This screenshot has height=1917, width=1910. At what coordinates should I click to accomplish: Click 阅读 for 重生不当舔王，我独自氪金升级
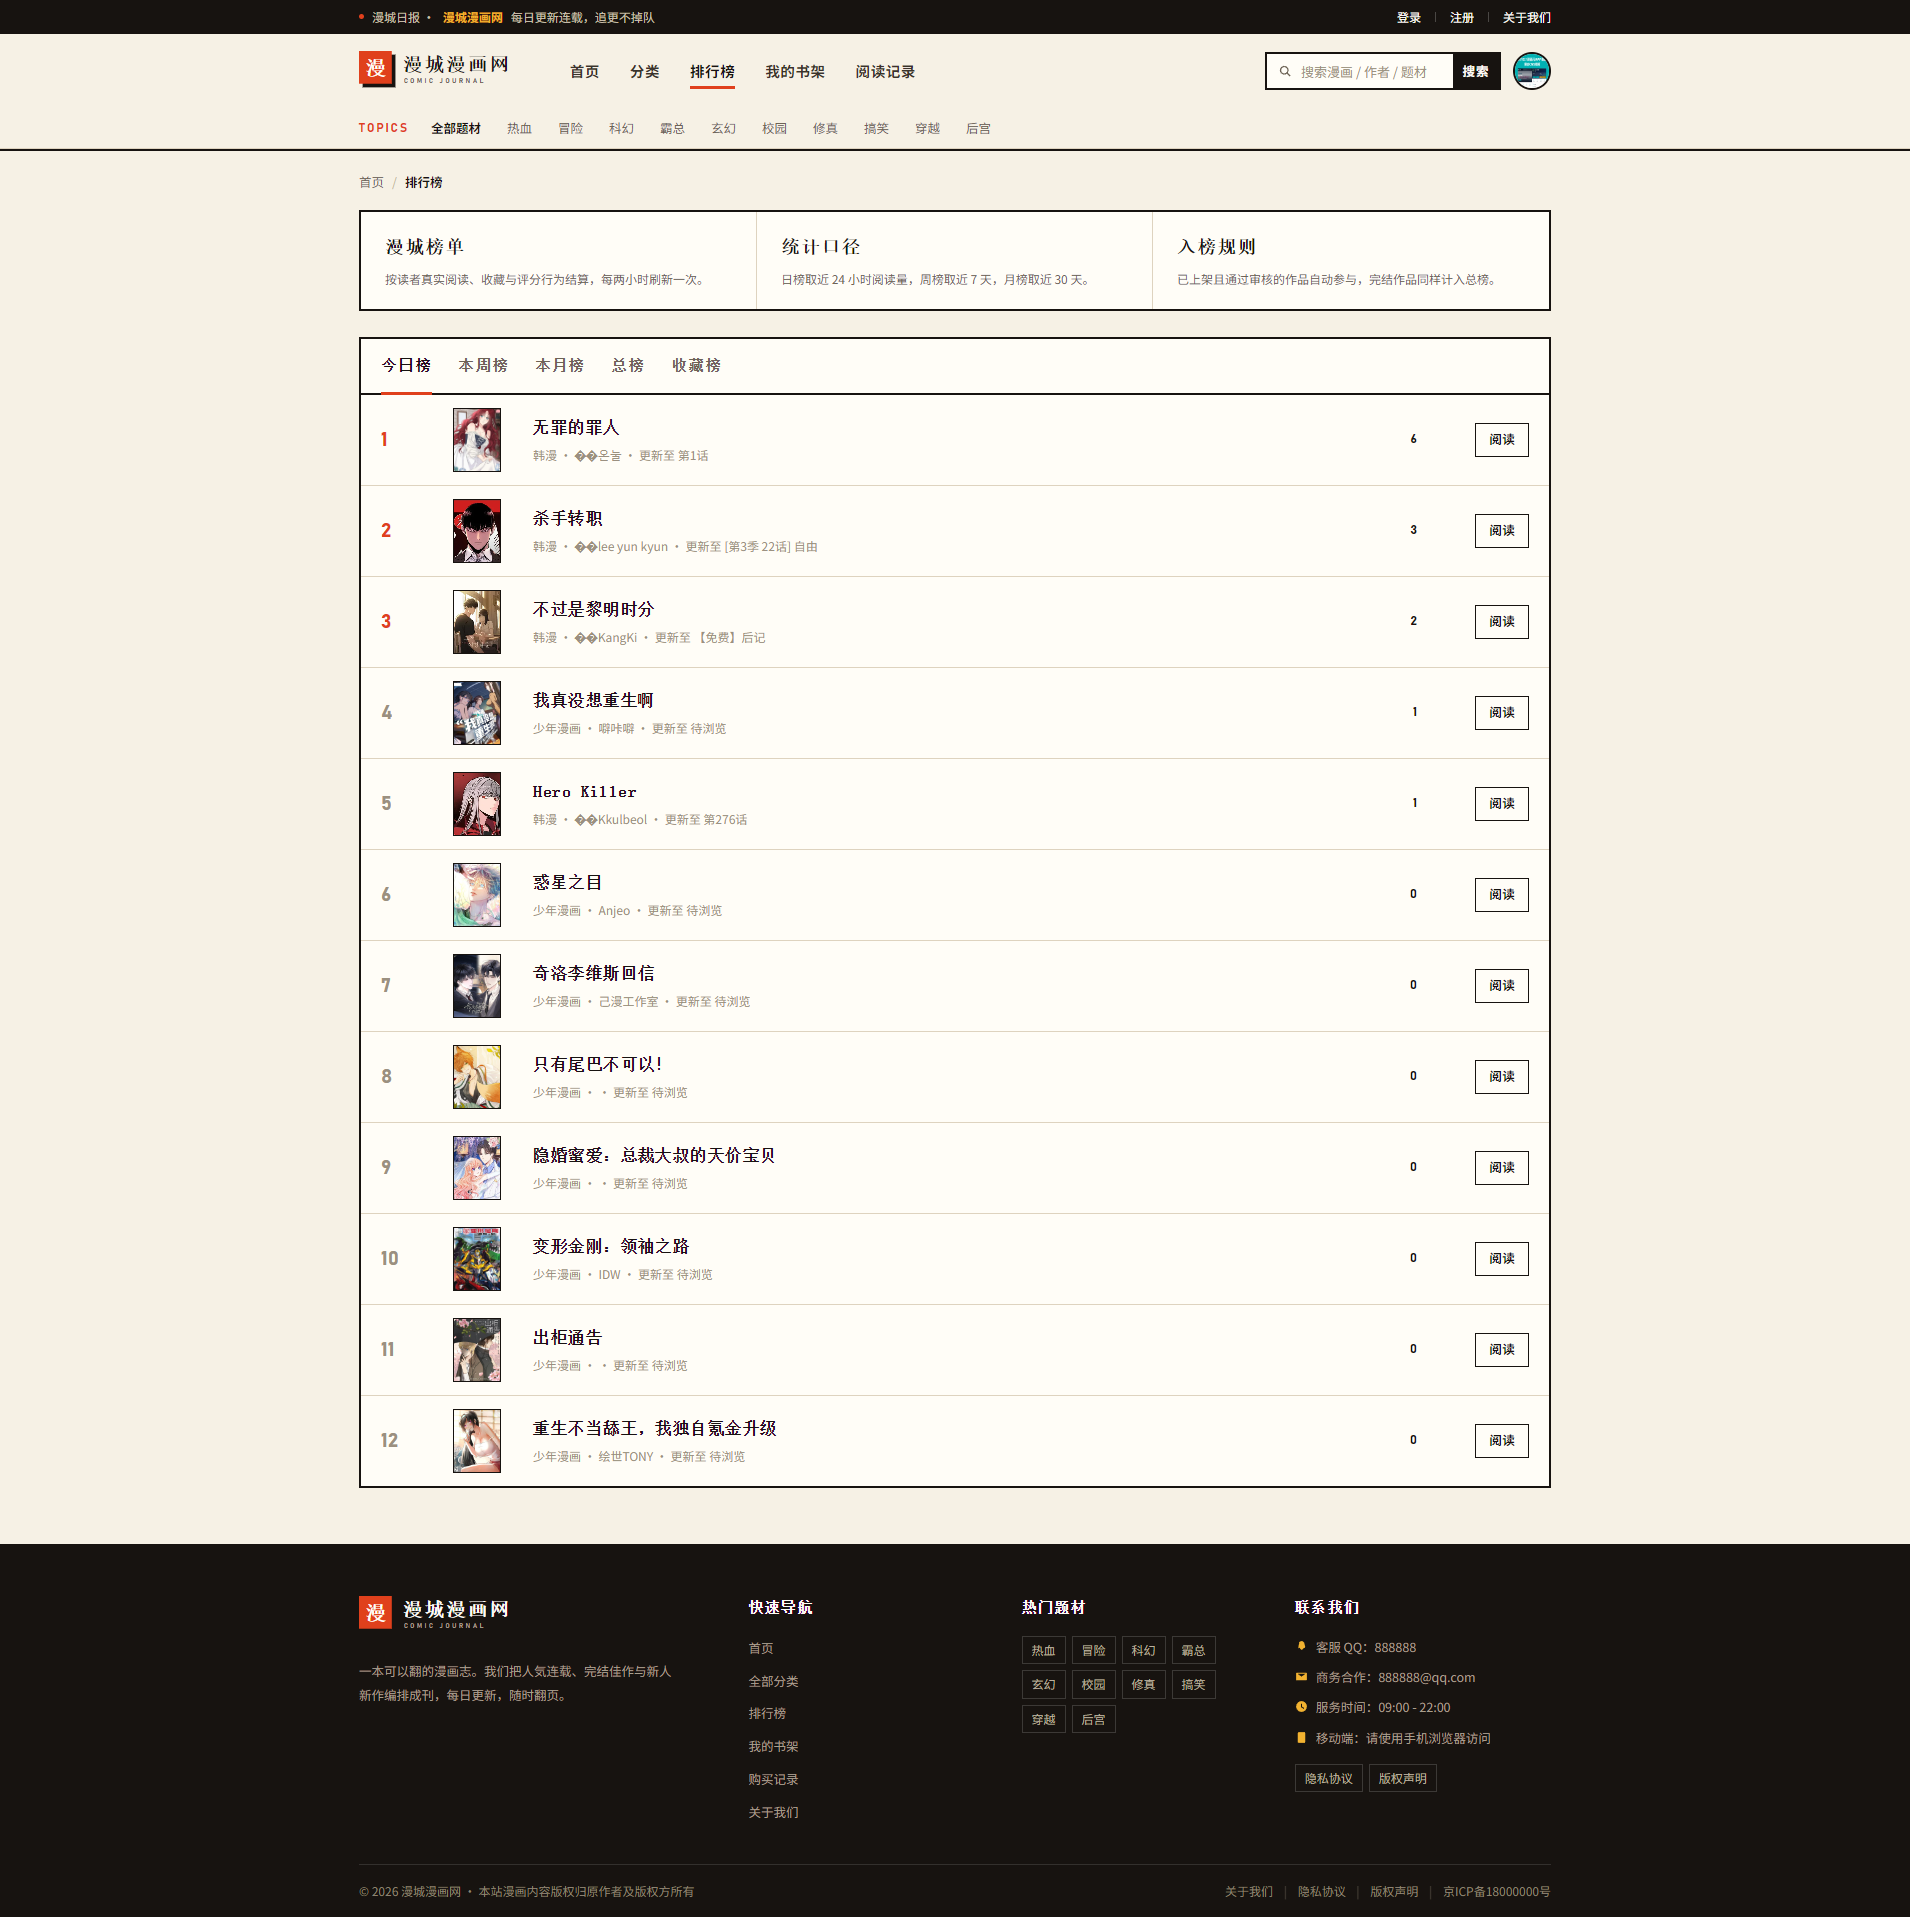[1501, 1441]
